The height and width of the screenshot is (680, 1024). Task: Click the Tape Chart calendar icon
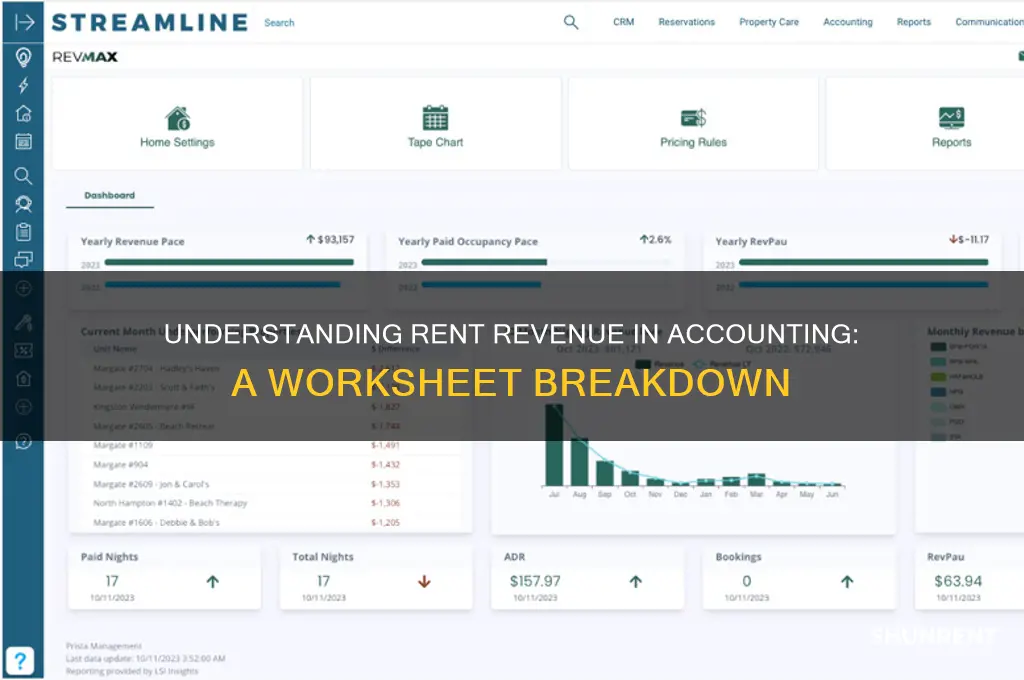[435, 118]
